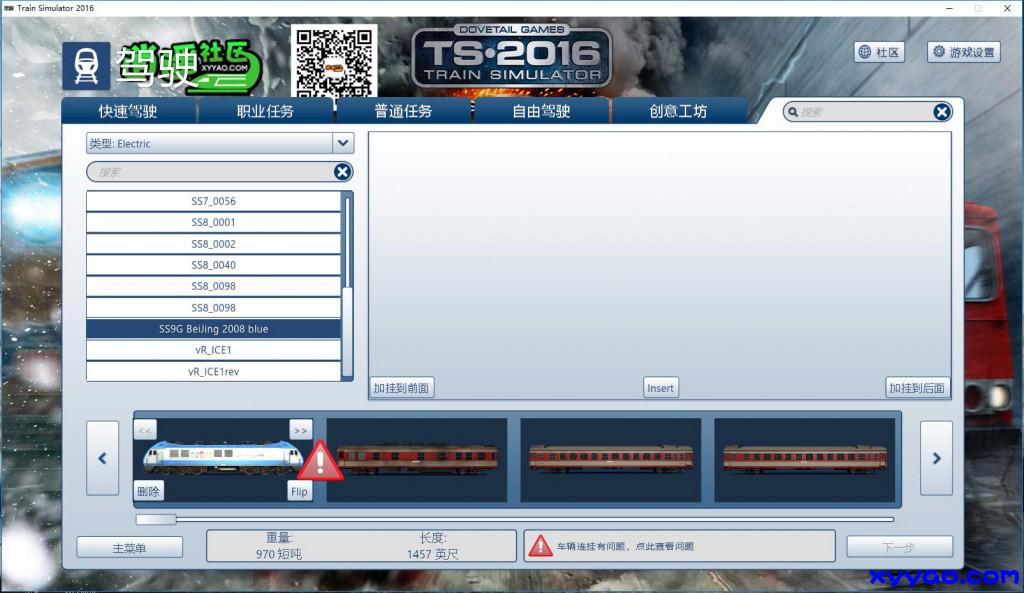Open the 类型: Electric dropdown
1024x593 pixels.
tap(343, 143)
